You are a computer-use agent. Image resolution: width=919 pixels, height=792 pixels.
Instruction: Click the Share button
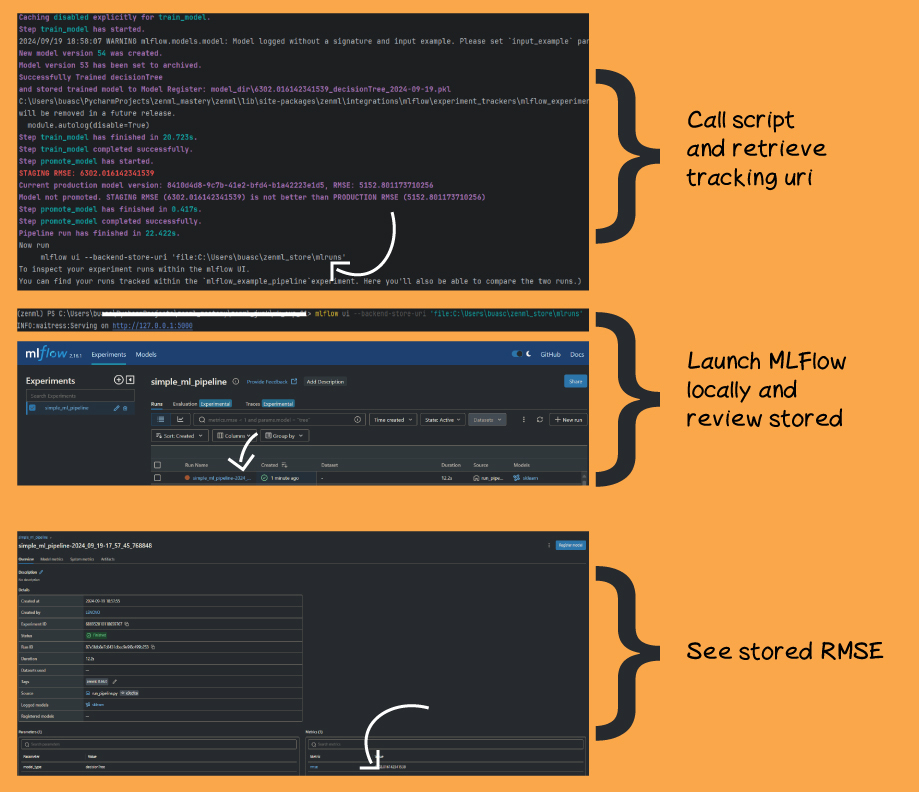coord(576,382)
